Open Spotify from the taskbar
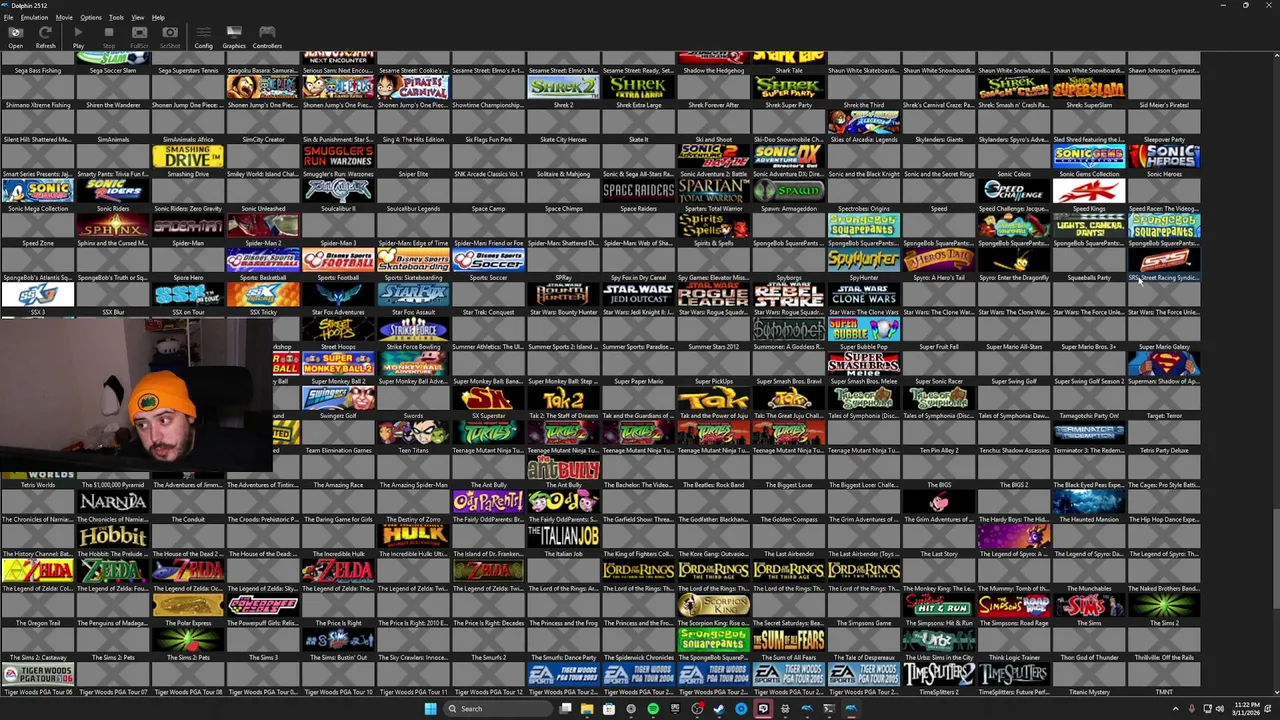 click(653, 709)
